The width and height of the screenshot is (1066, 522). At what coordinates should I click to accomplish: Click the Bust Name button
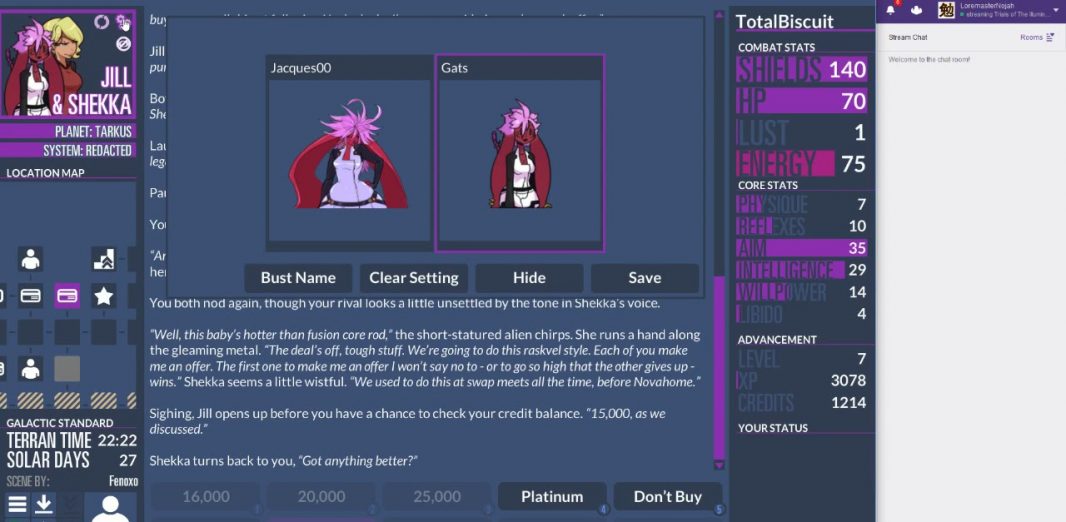click(x=298, y=278)
